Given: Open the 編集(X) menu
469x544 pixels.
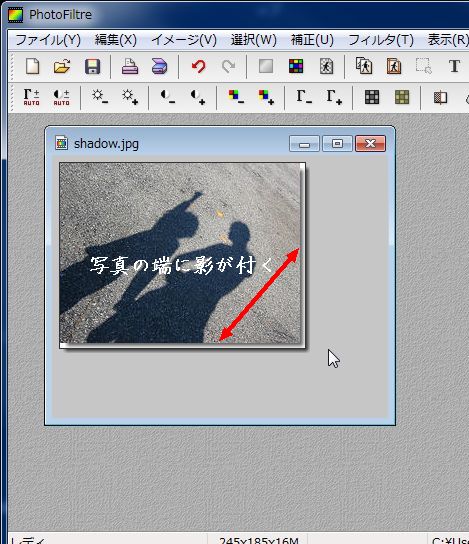Looking at the screenshot, I should [116, 40].
